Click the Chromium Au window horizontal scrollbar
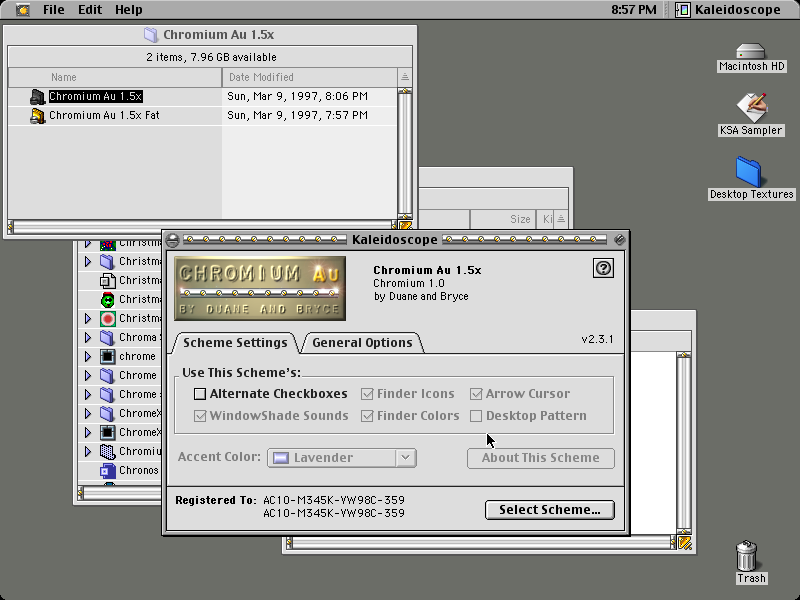The height and width of the screenshot is (600, 800). 203,226
